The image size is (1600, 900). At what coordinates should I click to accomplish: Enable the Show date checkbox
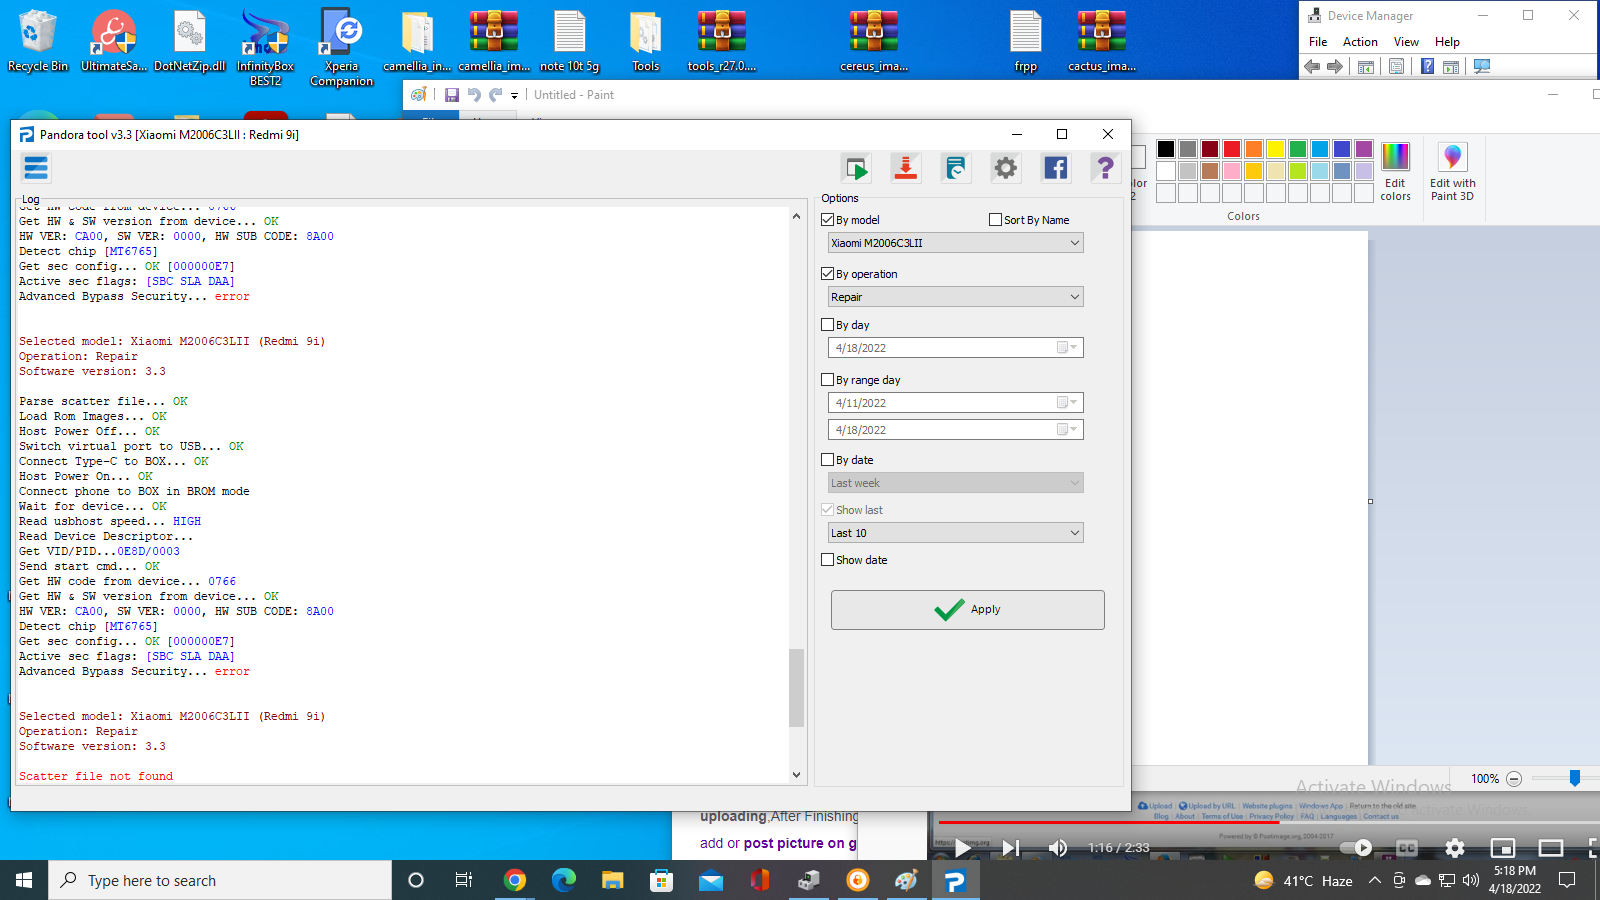coord(828,560)
